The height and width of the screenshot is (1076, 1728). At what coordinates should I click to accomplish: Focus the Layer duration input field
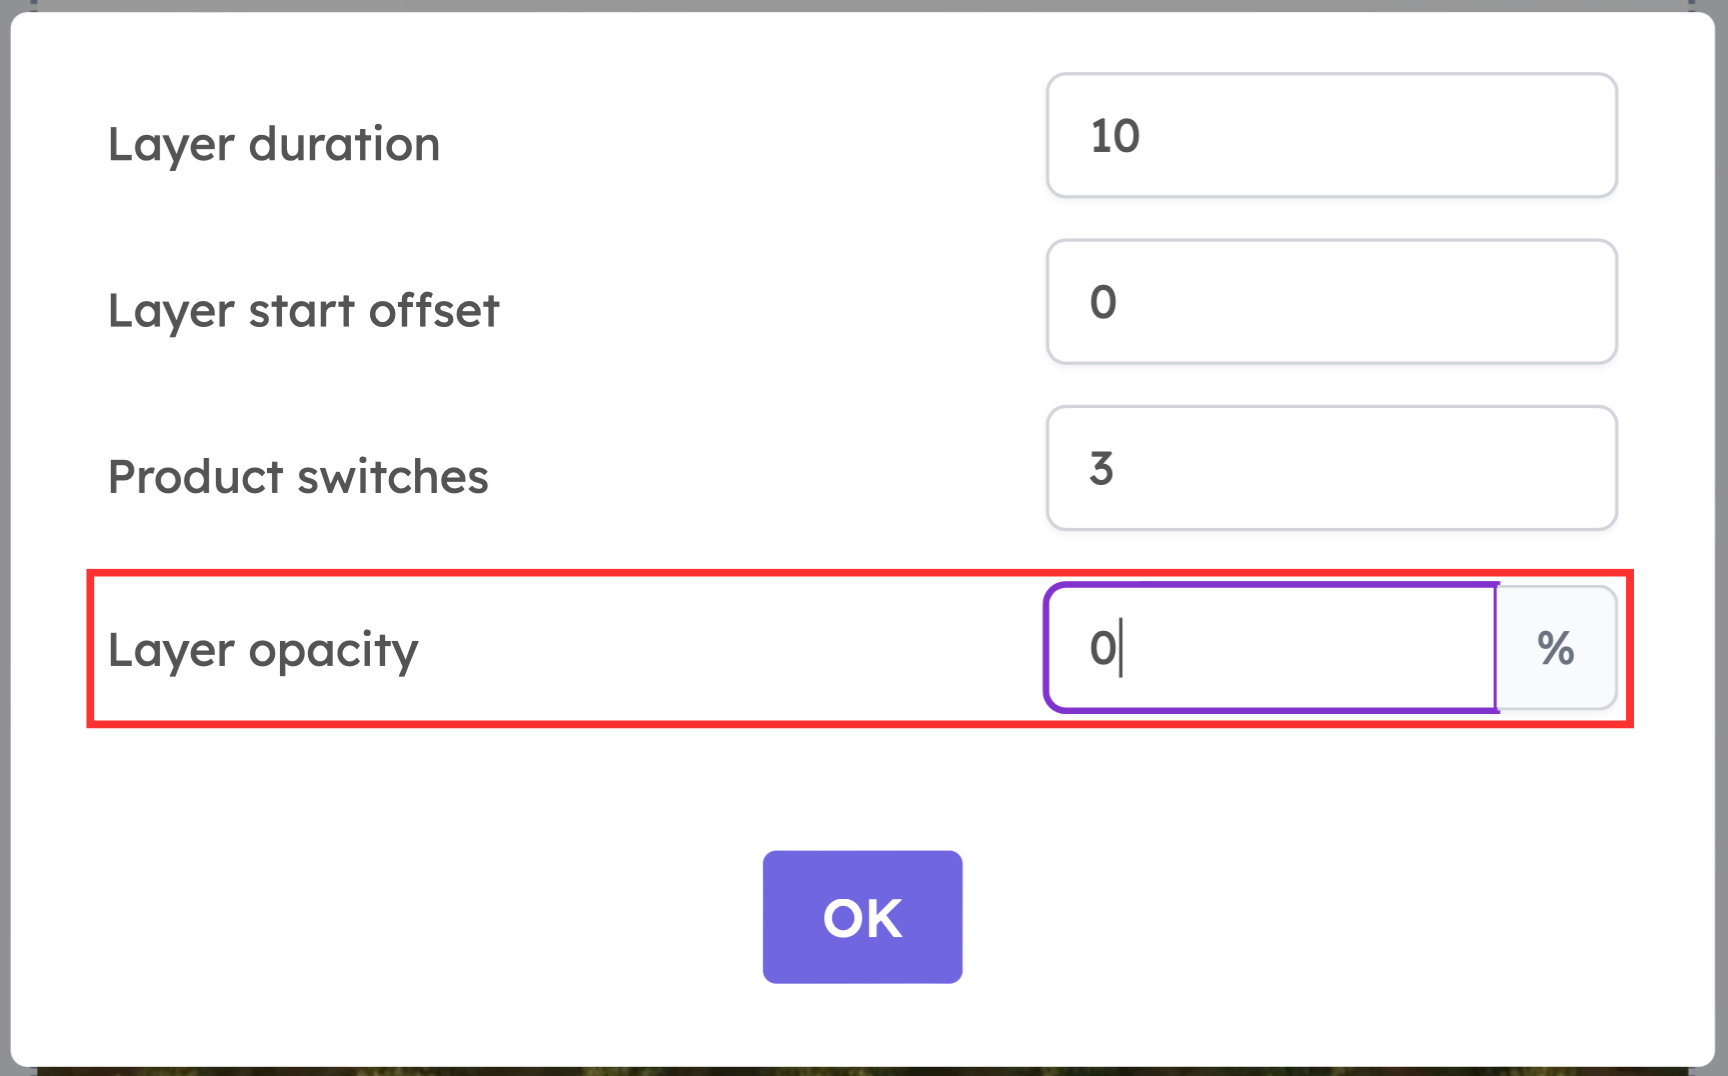tap(1331, 135)
